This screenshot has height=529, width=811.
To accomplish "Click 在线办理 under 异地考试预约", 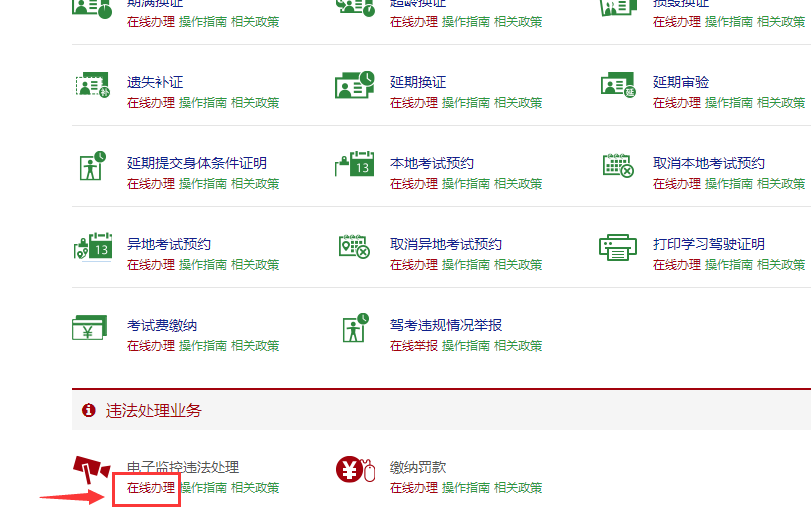I will 151,265.
